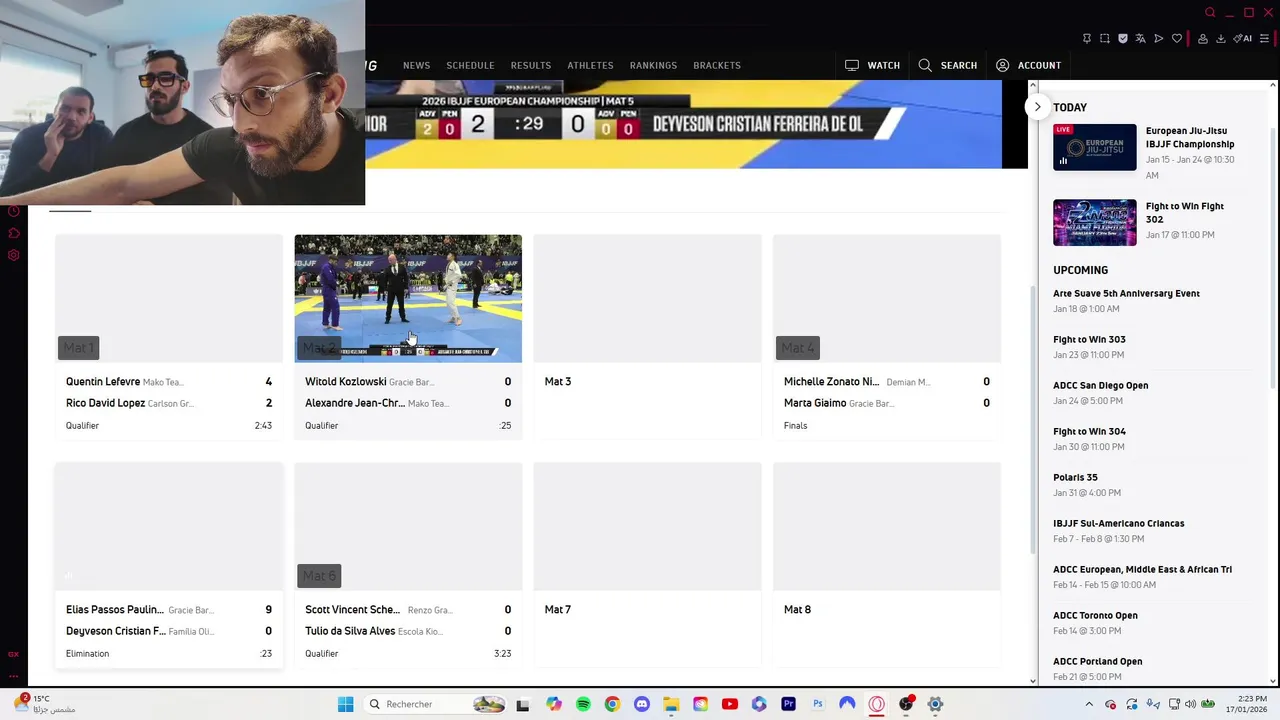Screen dimensions: 1280x720
Task: Open the ADCC Toronto Open event
Action: 1095,615
